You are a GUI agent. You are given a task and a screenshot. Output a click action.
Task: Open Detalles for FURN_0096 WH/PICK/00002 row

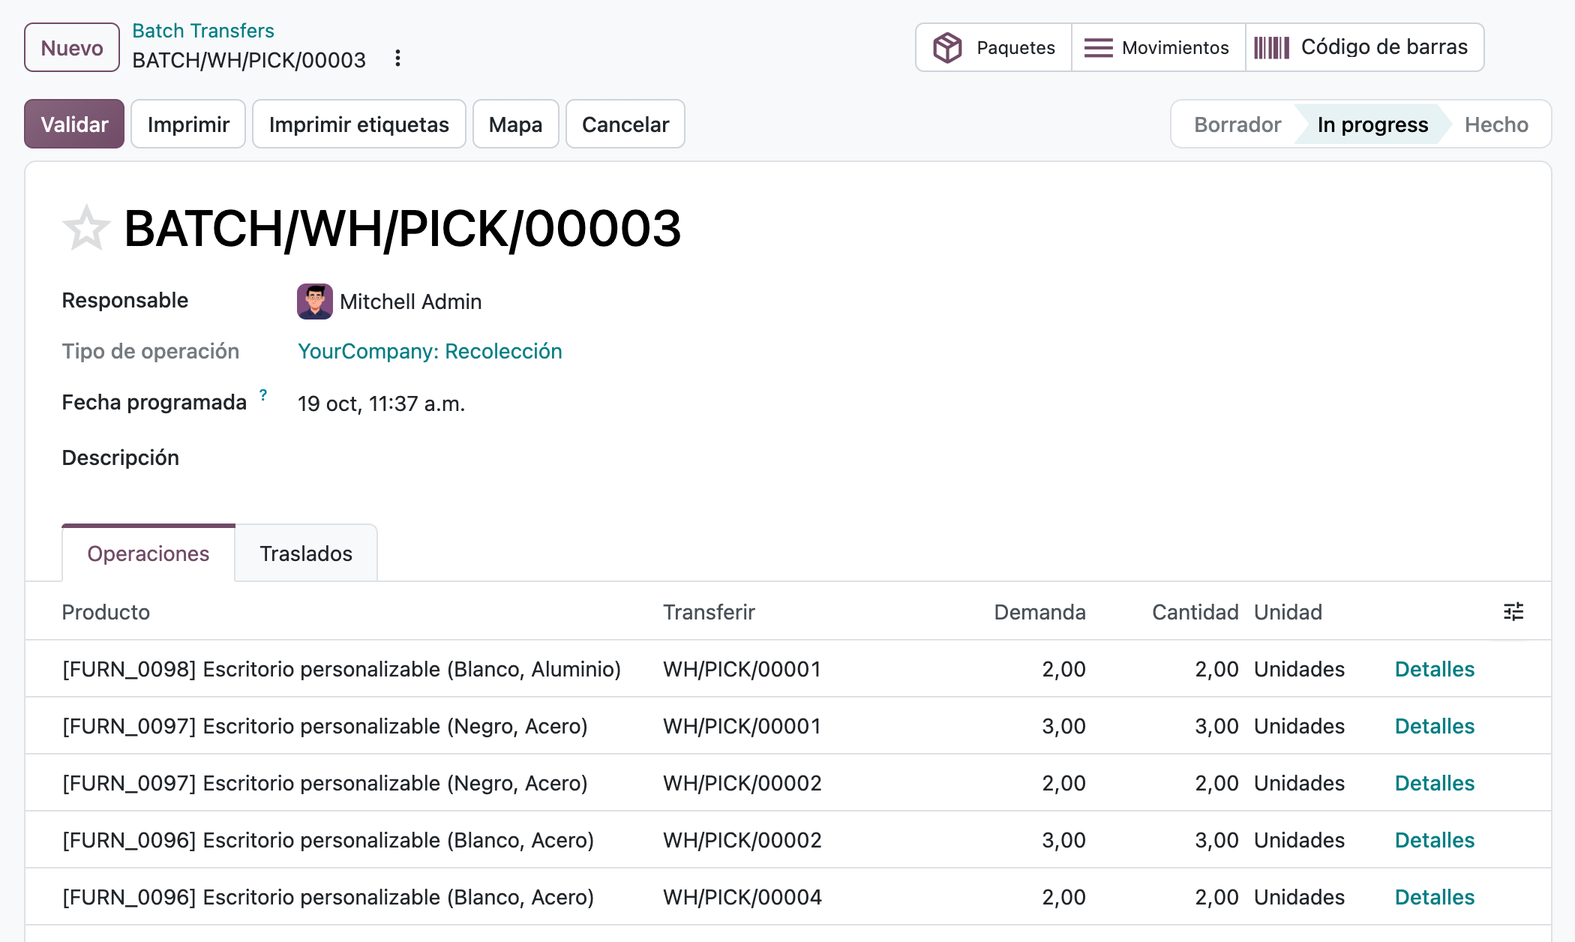[1434, 840]
